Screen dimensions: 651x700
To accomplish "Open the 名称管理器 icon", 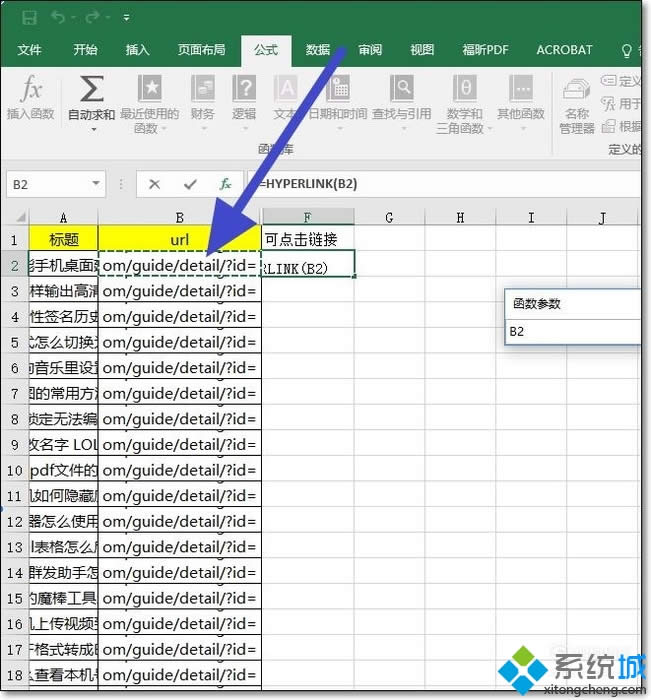I will 576,89.
